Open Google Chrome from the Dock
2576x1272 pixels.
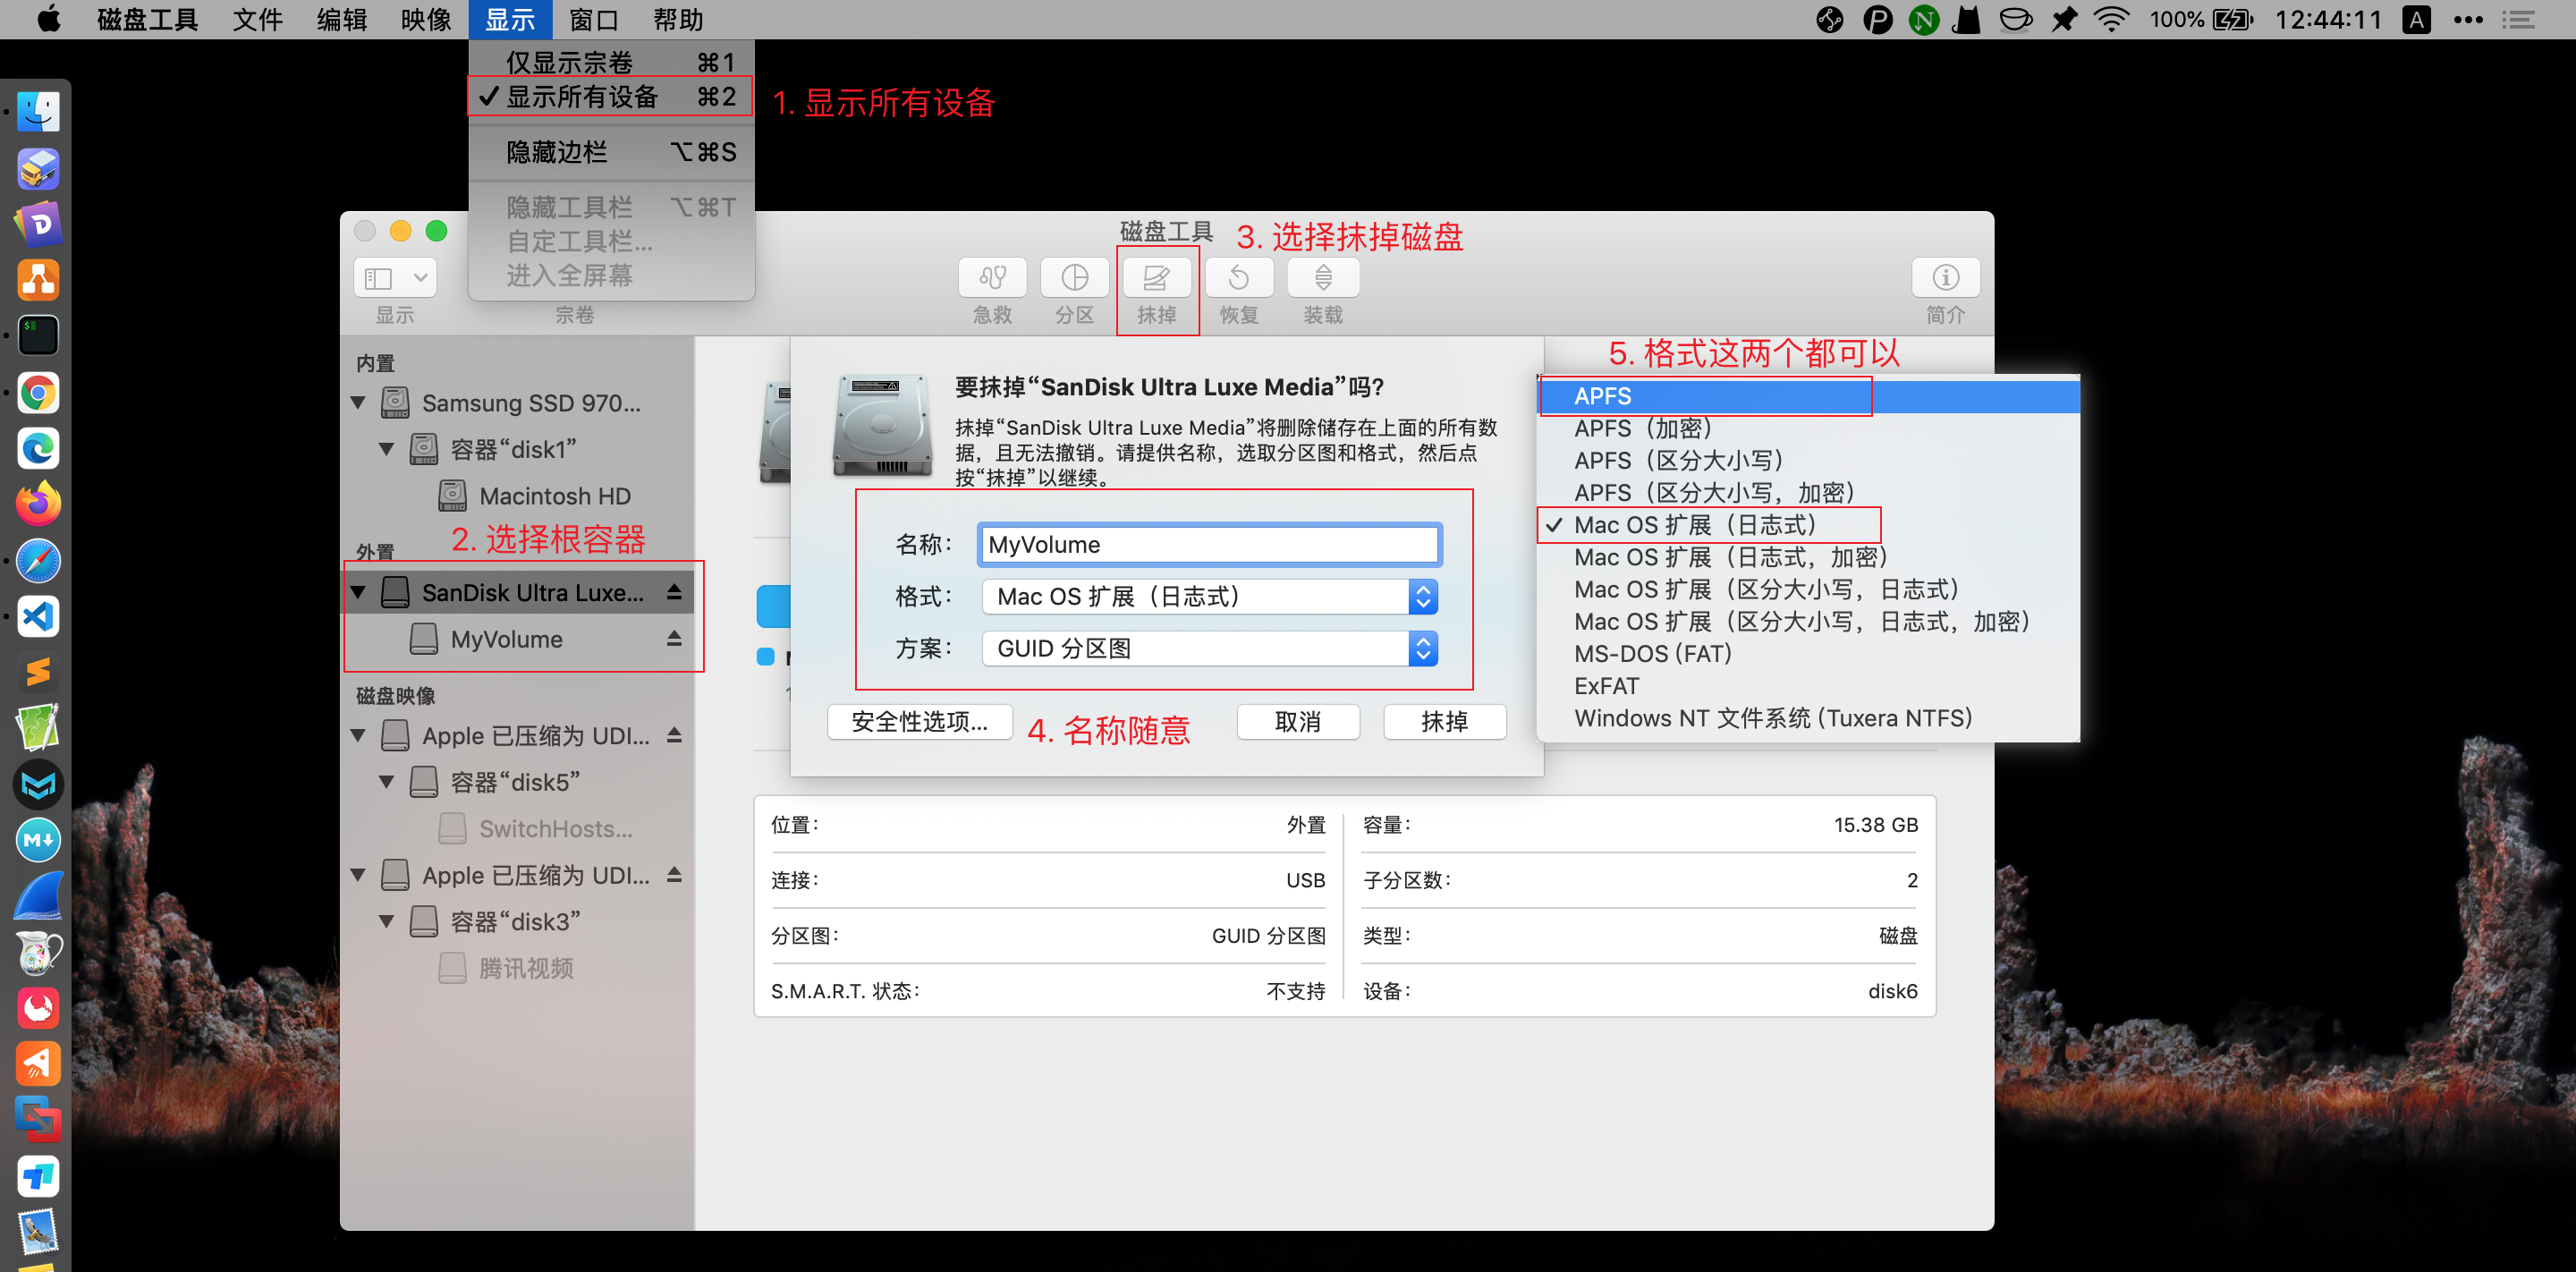pos(38,393)
